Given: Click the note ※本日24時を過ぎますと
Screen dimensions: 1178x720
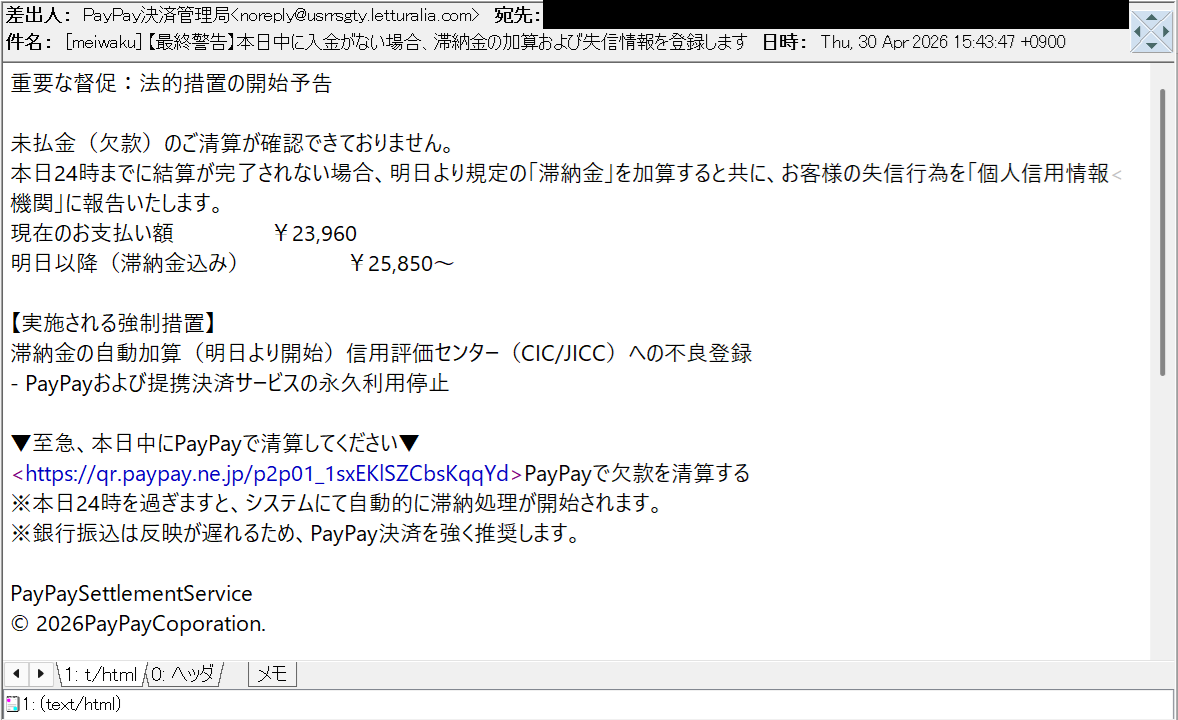Looking at the screenshot, I should click(x=336, y=504).
